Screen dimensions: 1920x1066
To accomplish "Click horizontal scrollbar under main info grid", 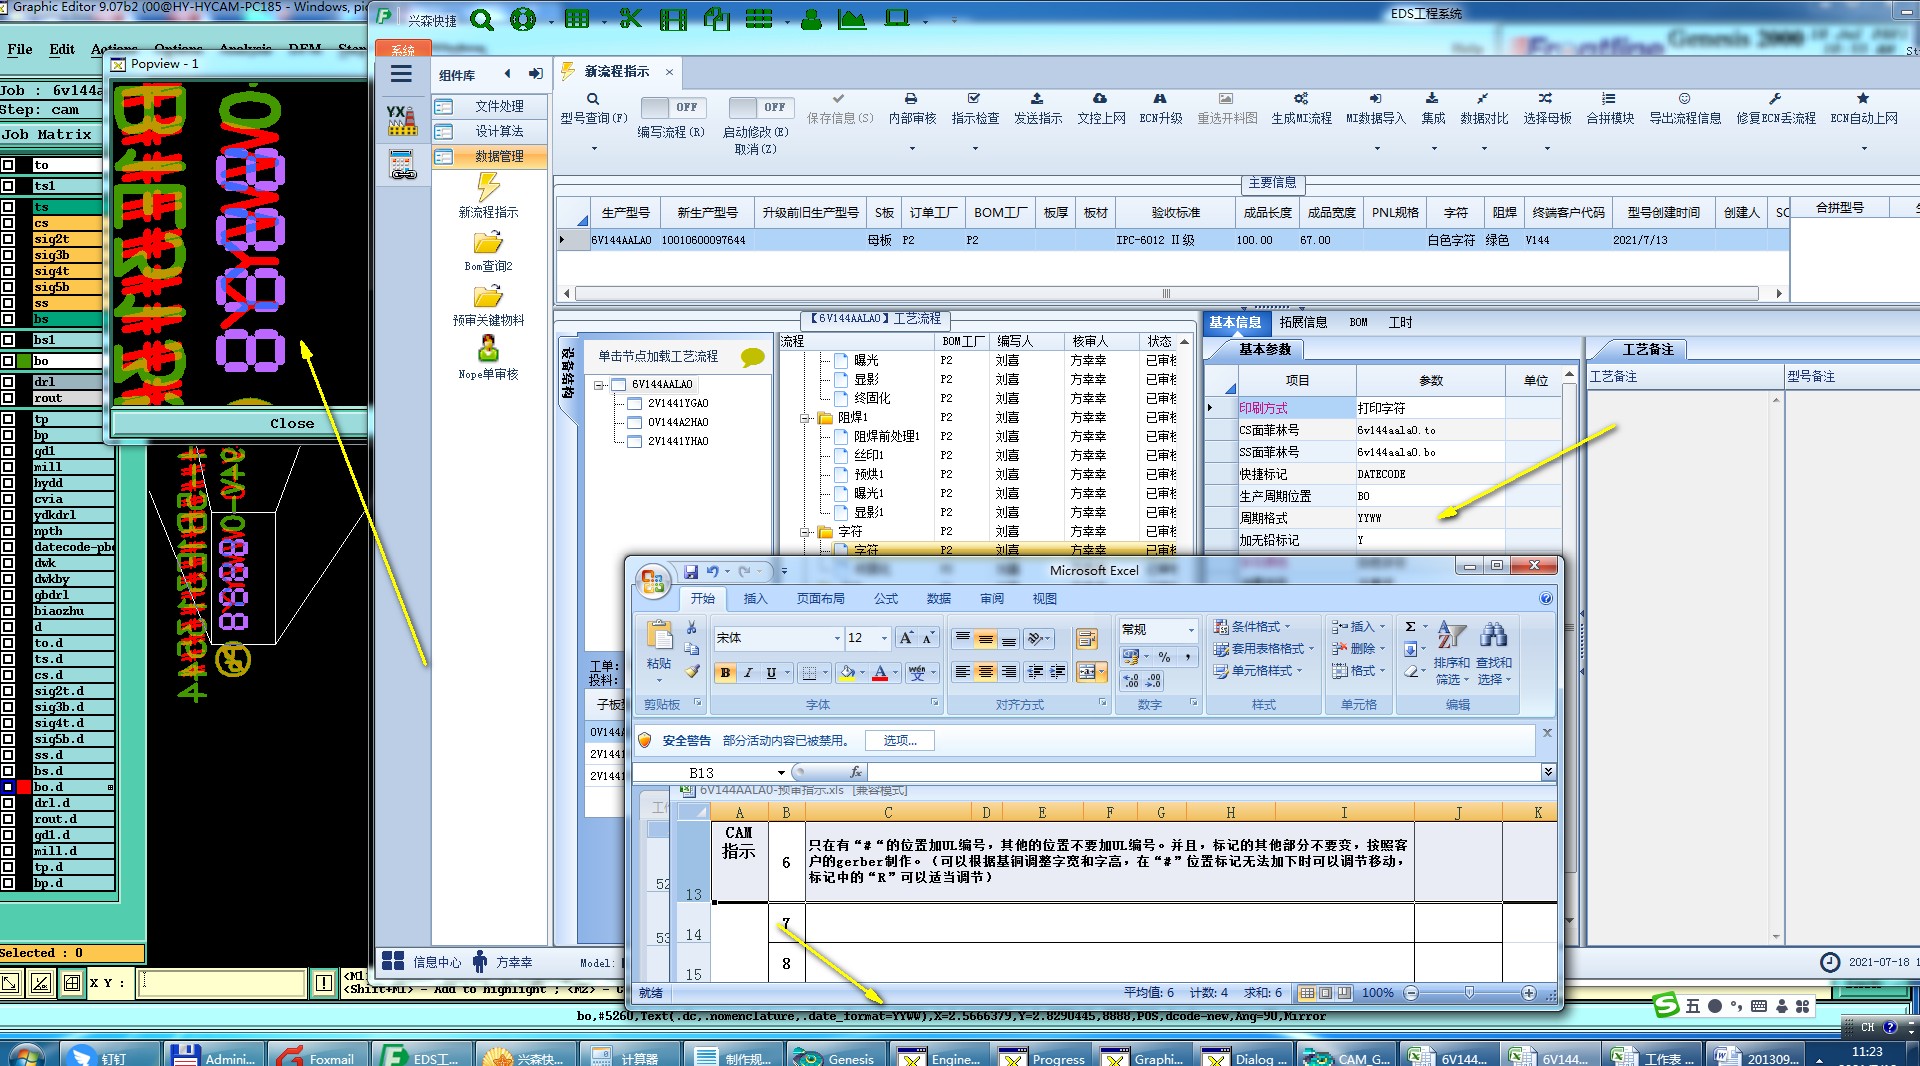I will point(1167,293).
